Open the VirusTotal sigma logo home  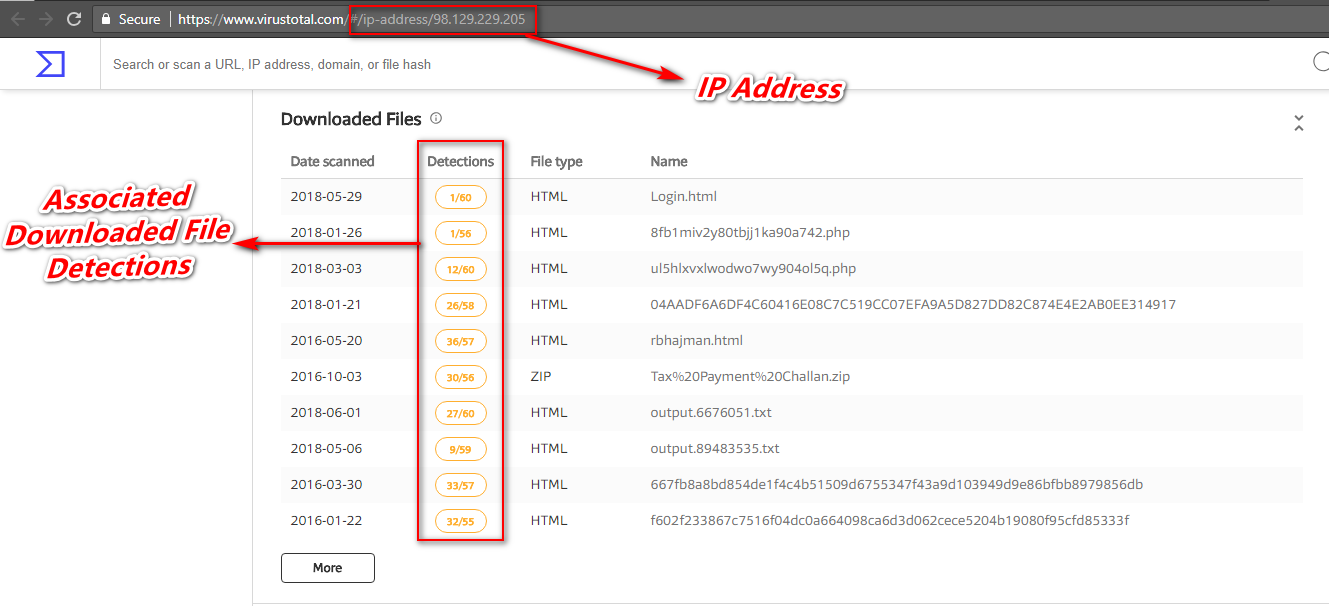[x=50, y=64]
